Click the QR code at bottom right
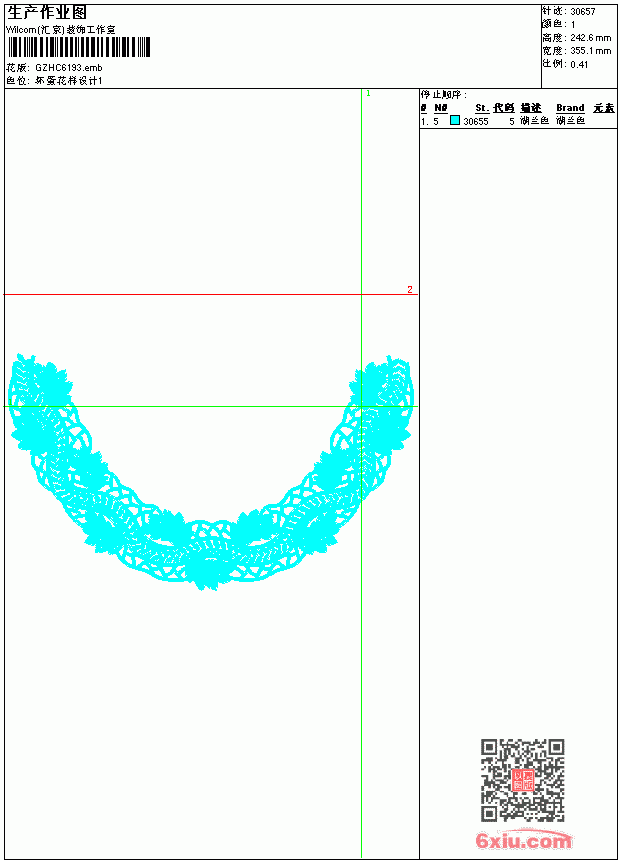 pos(523,780)
